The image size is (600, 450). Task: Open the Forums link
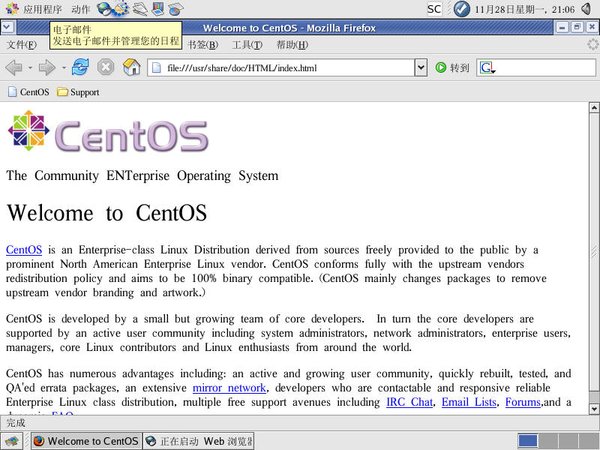click(x=523, y=402)
